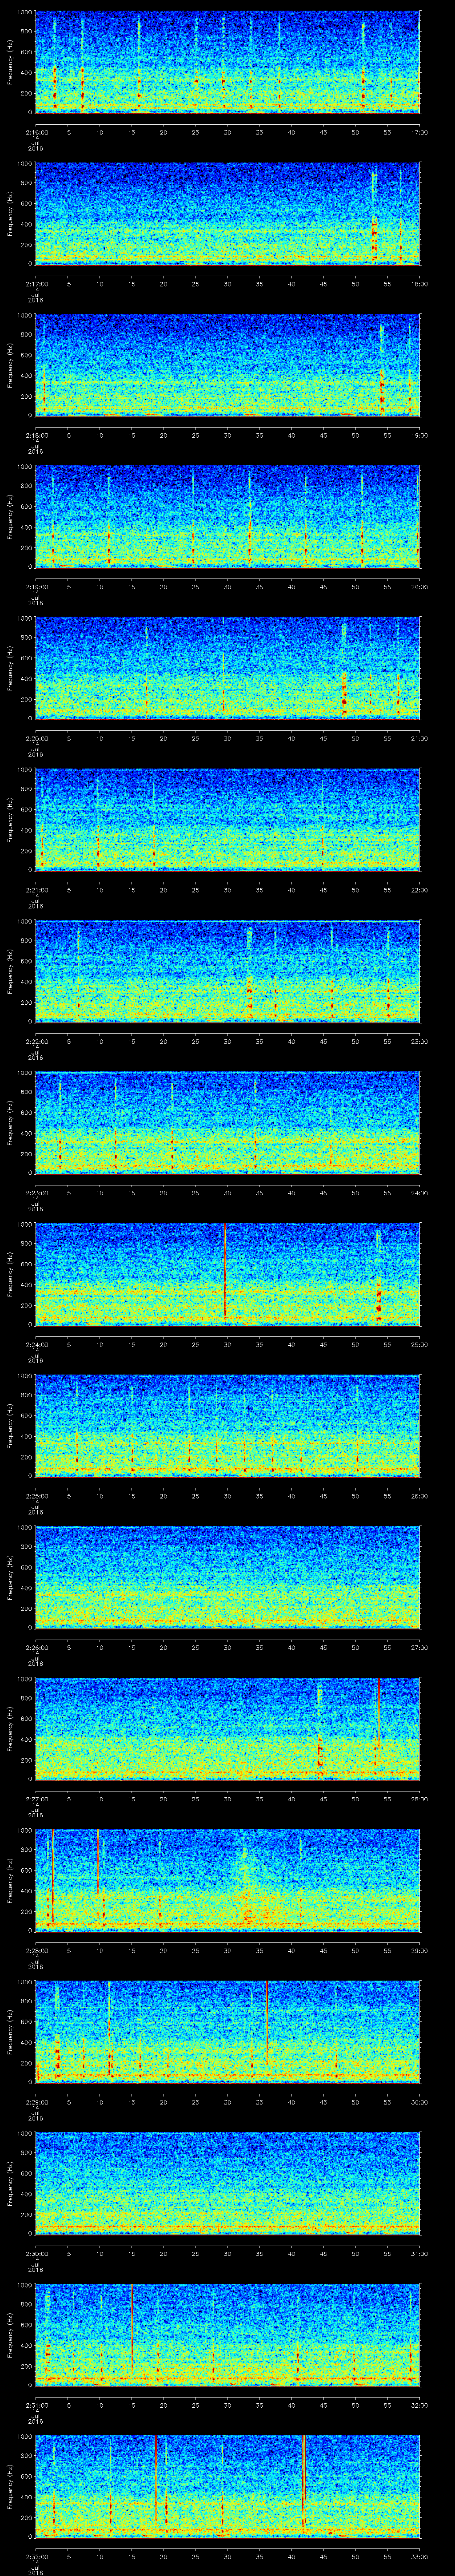Screen dimensions: 455x2576
Task: Click the '2:18:00' start time label
Action: tap(36, 435)
